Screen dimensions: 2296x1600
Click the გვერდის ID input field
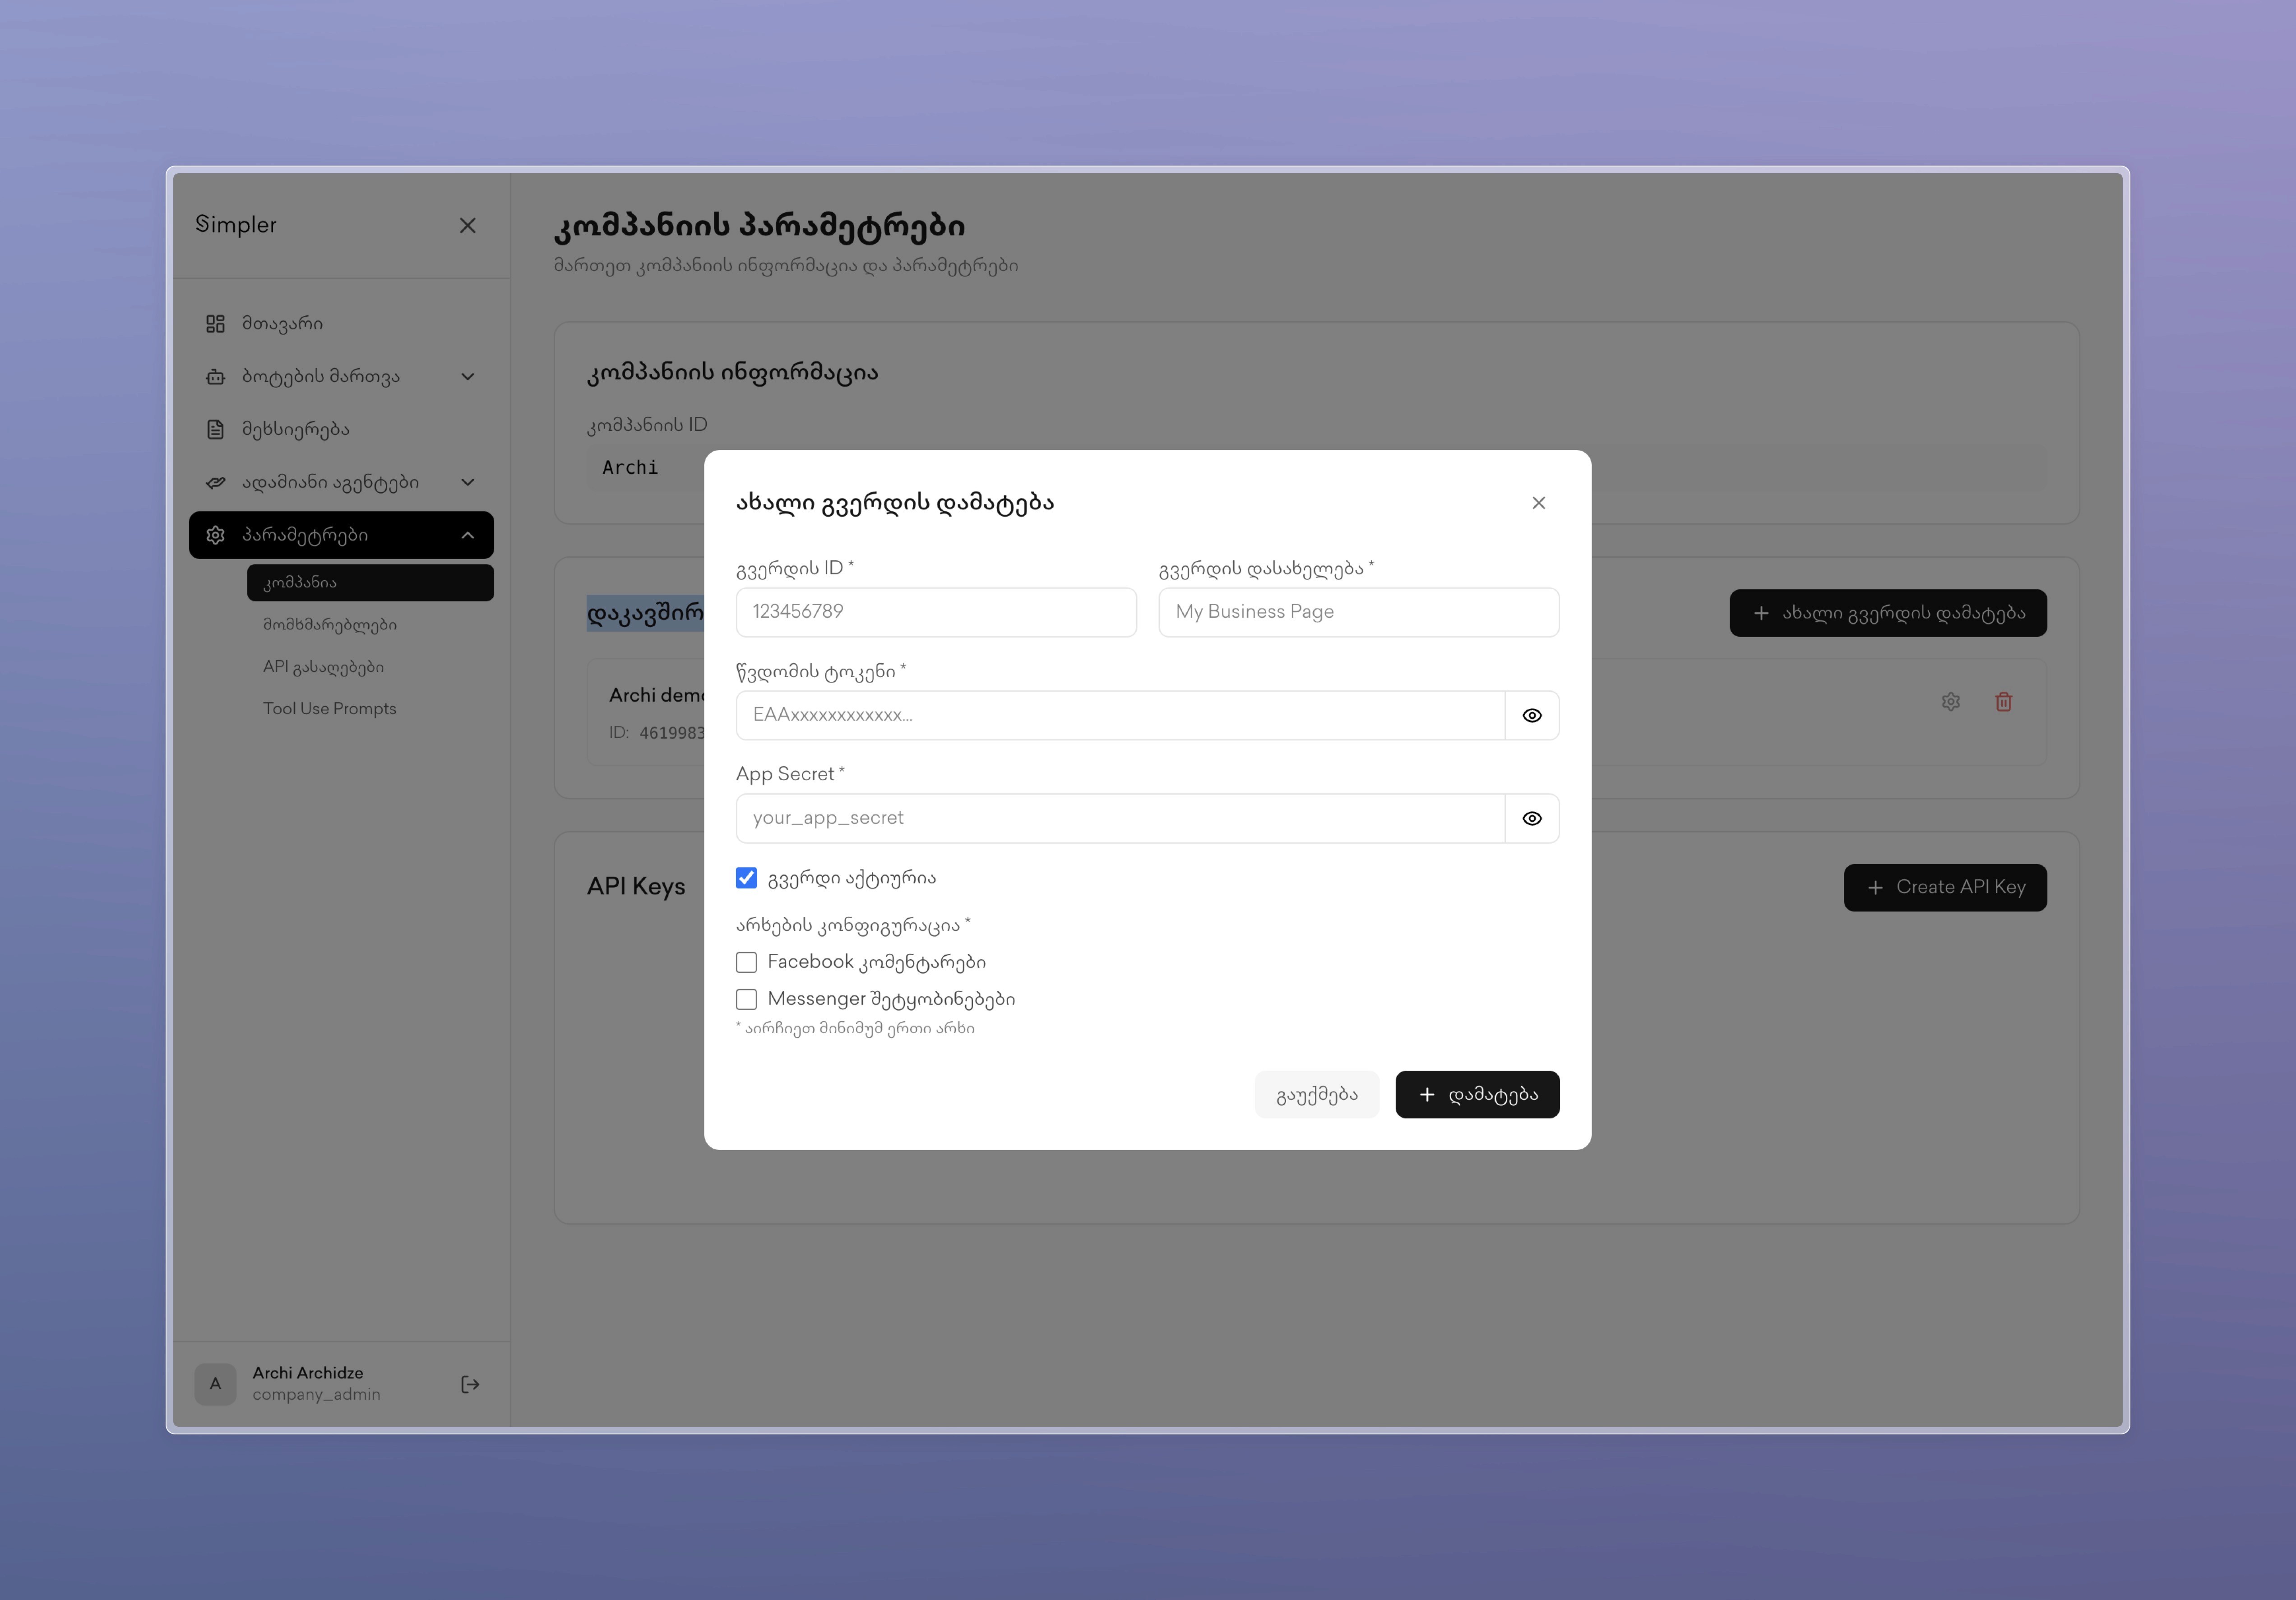[935, 612]
